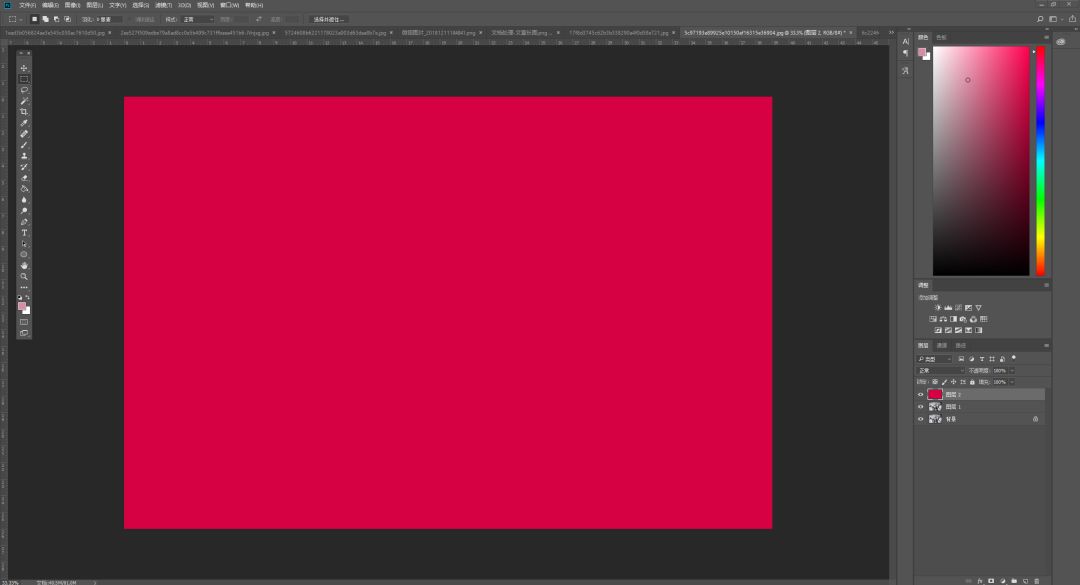This screenshot has height=585, width=1080.
Task: Select the Move tool
Action: point(24,68)
